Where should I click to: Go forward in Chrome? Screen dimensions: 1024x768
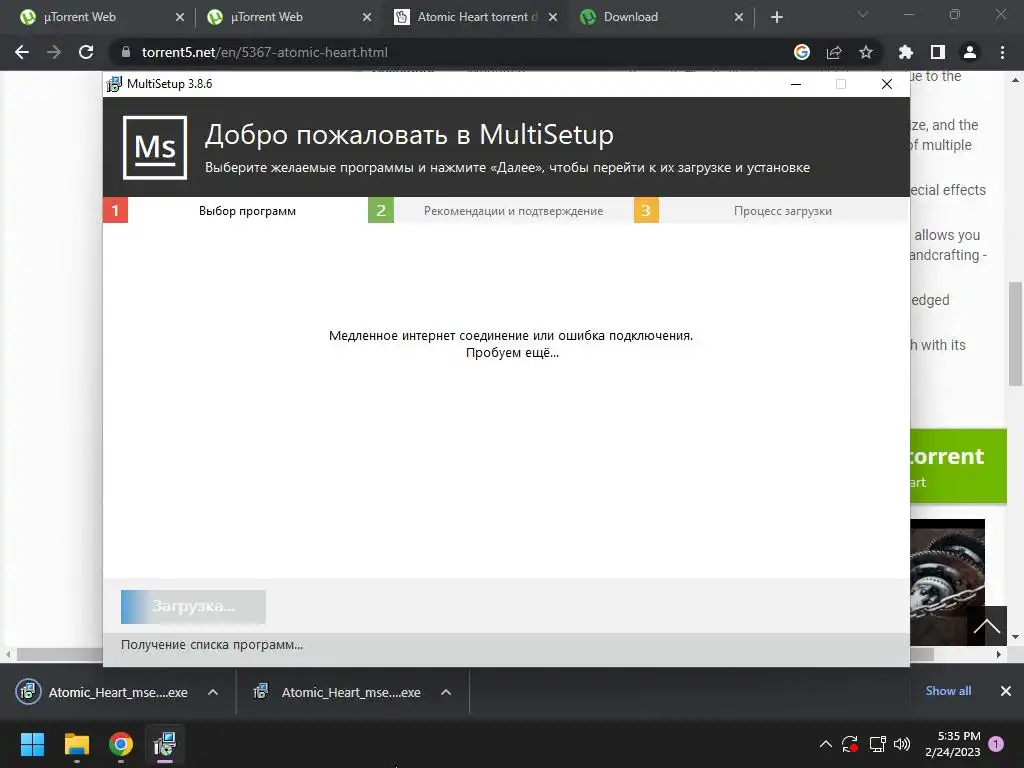click(54, 52)
